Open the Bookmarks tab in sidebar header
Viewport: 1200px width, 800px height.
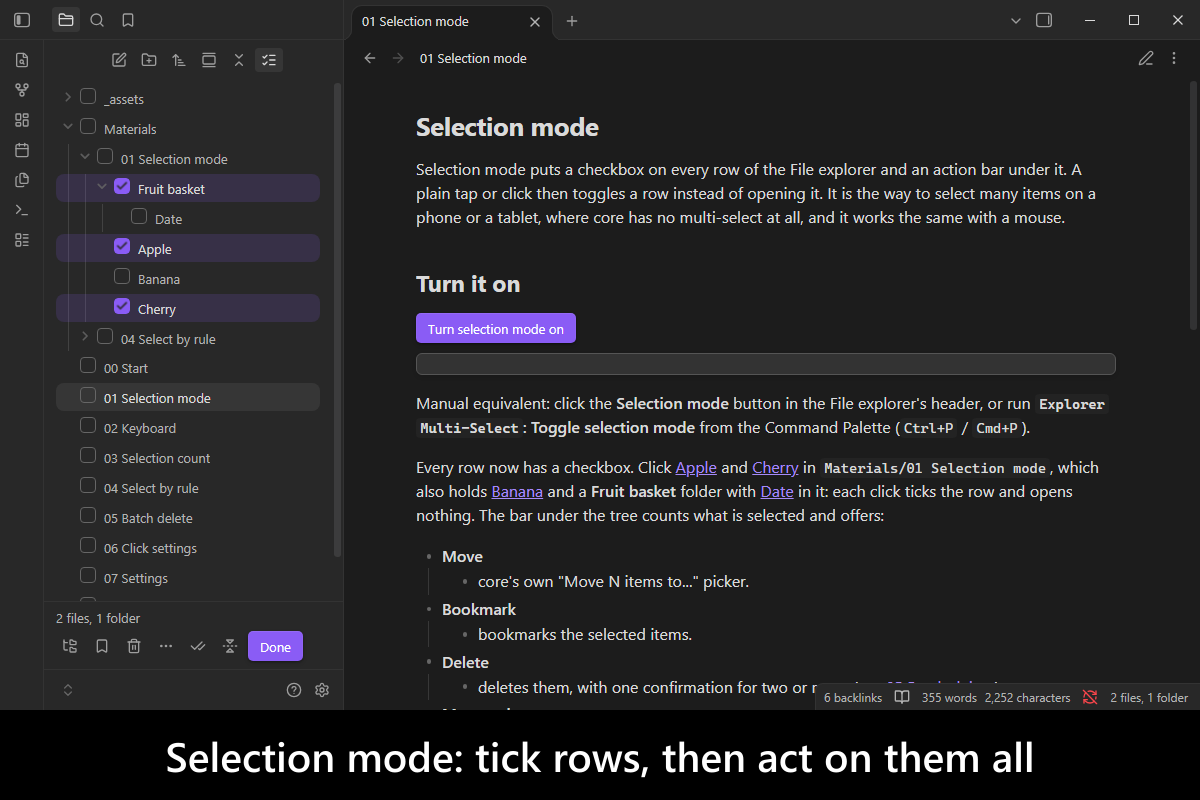pyautogui.click(x=128, y=20)
